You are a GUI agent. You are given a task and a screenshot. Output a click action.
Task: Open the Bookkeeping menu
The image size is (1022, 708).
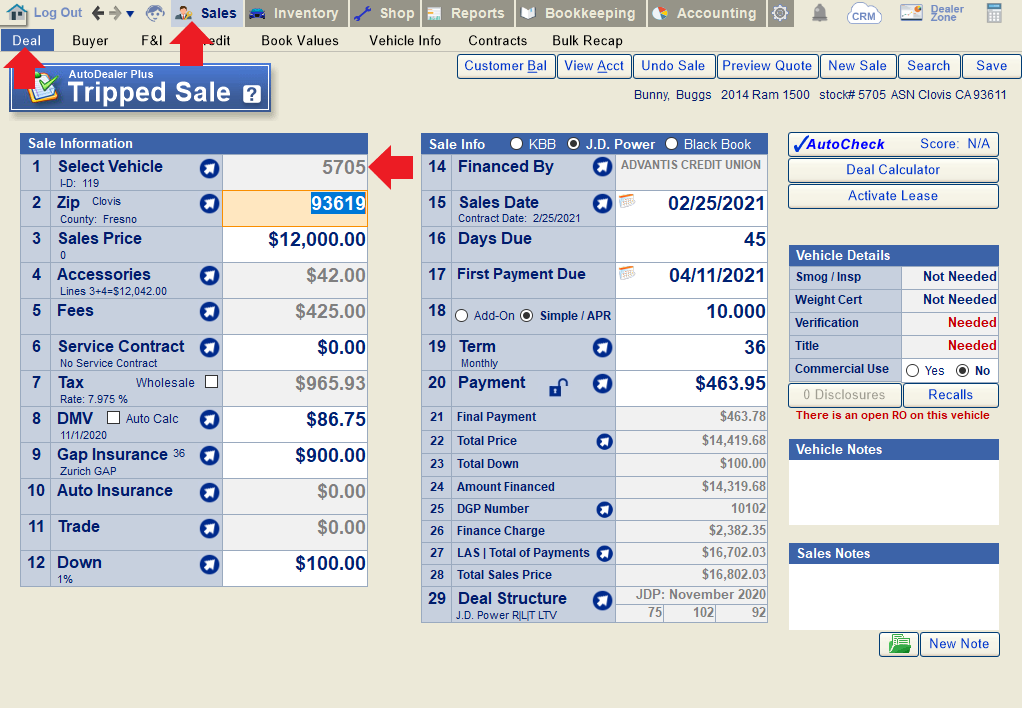581,13
